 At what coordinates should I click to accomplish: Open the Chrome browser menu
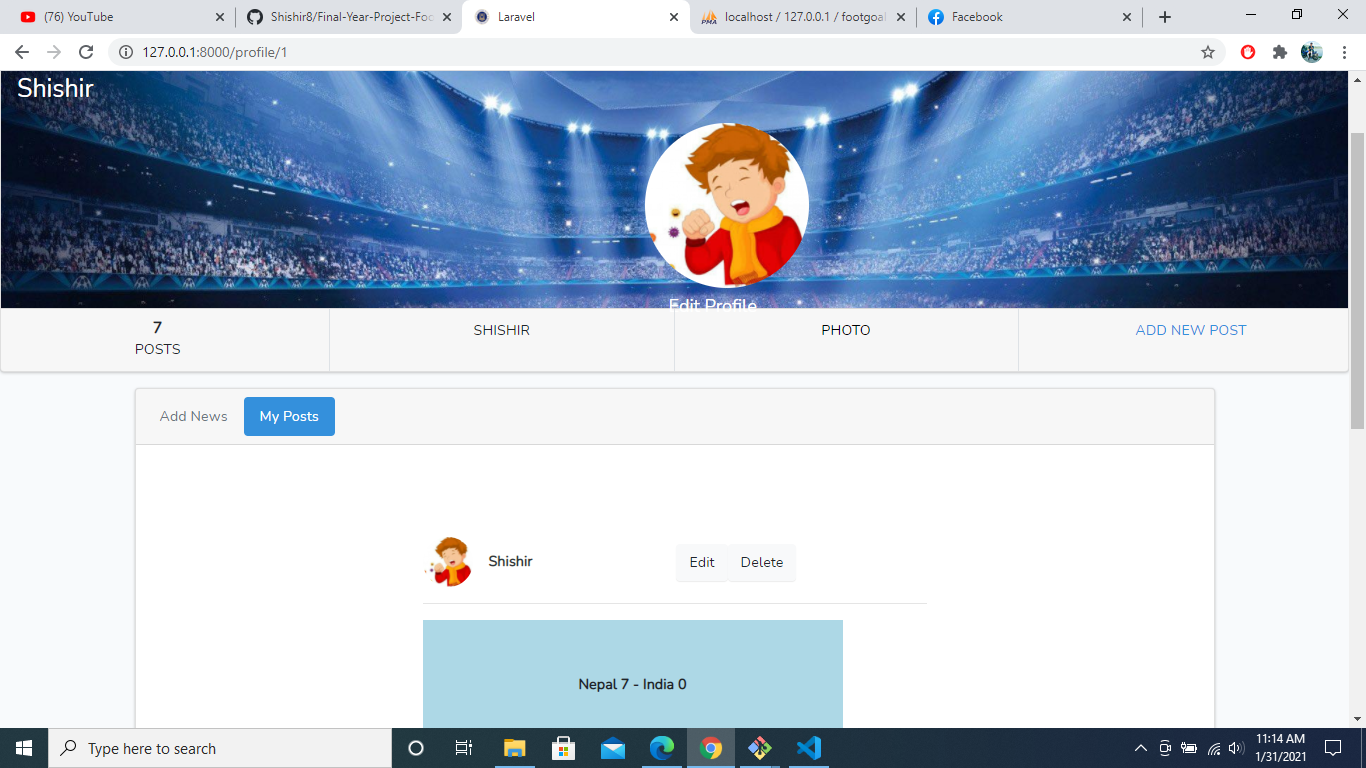(1343, 51)
